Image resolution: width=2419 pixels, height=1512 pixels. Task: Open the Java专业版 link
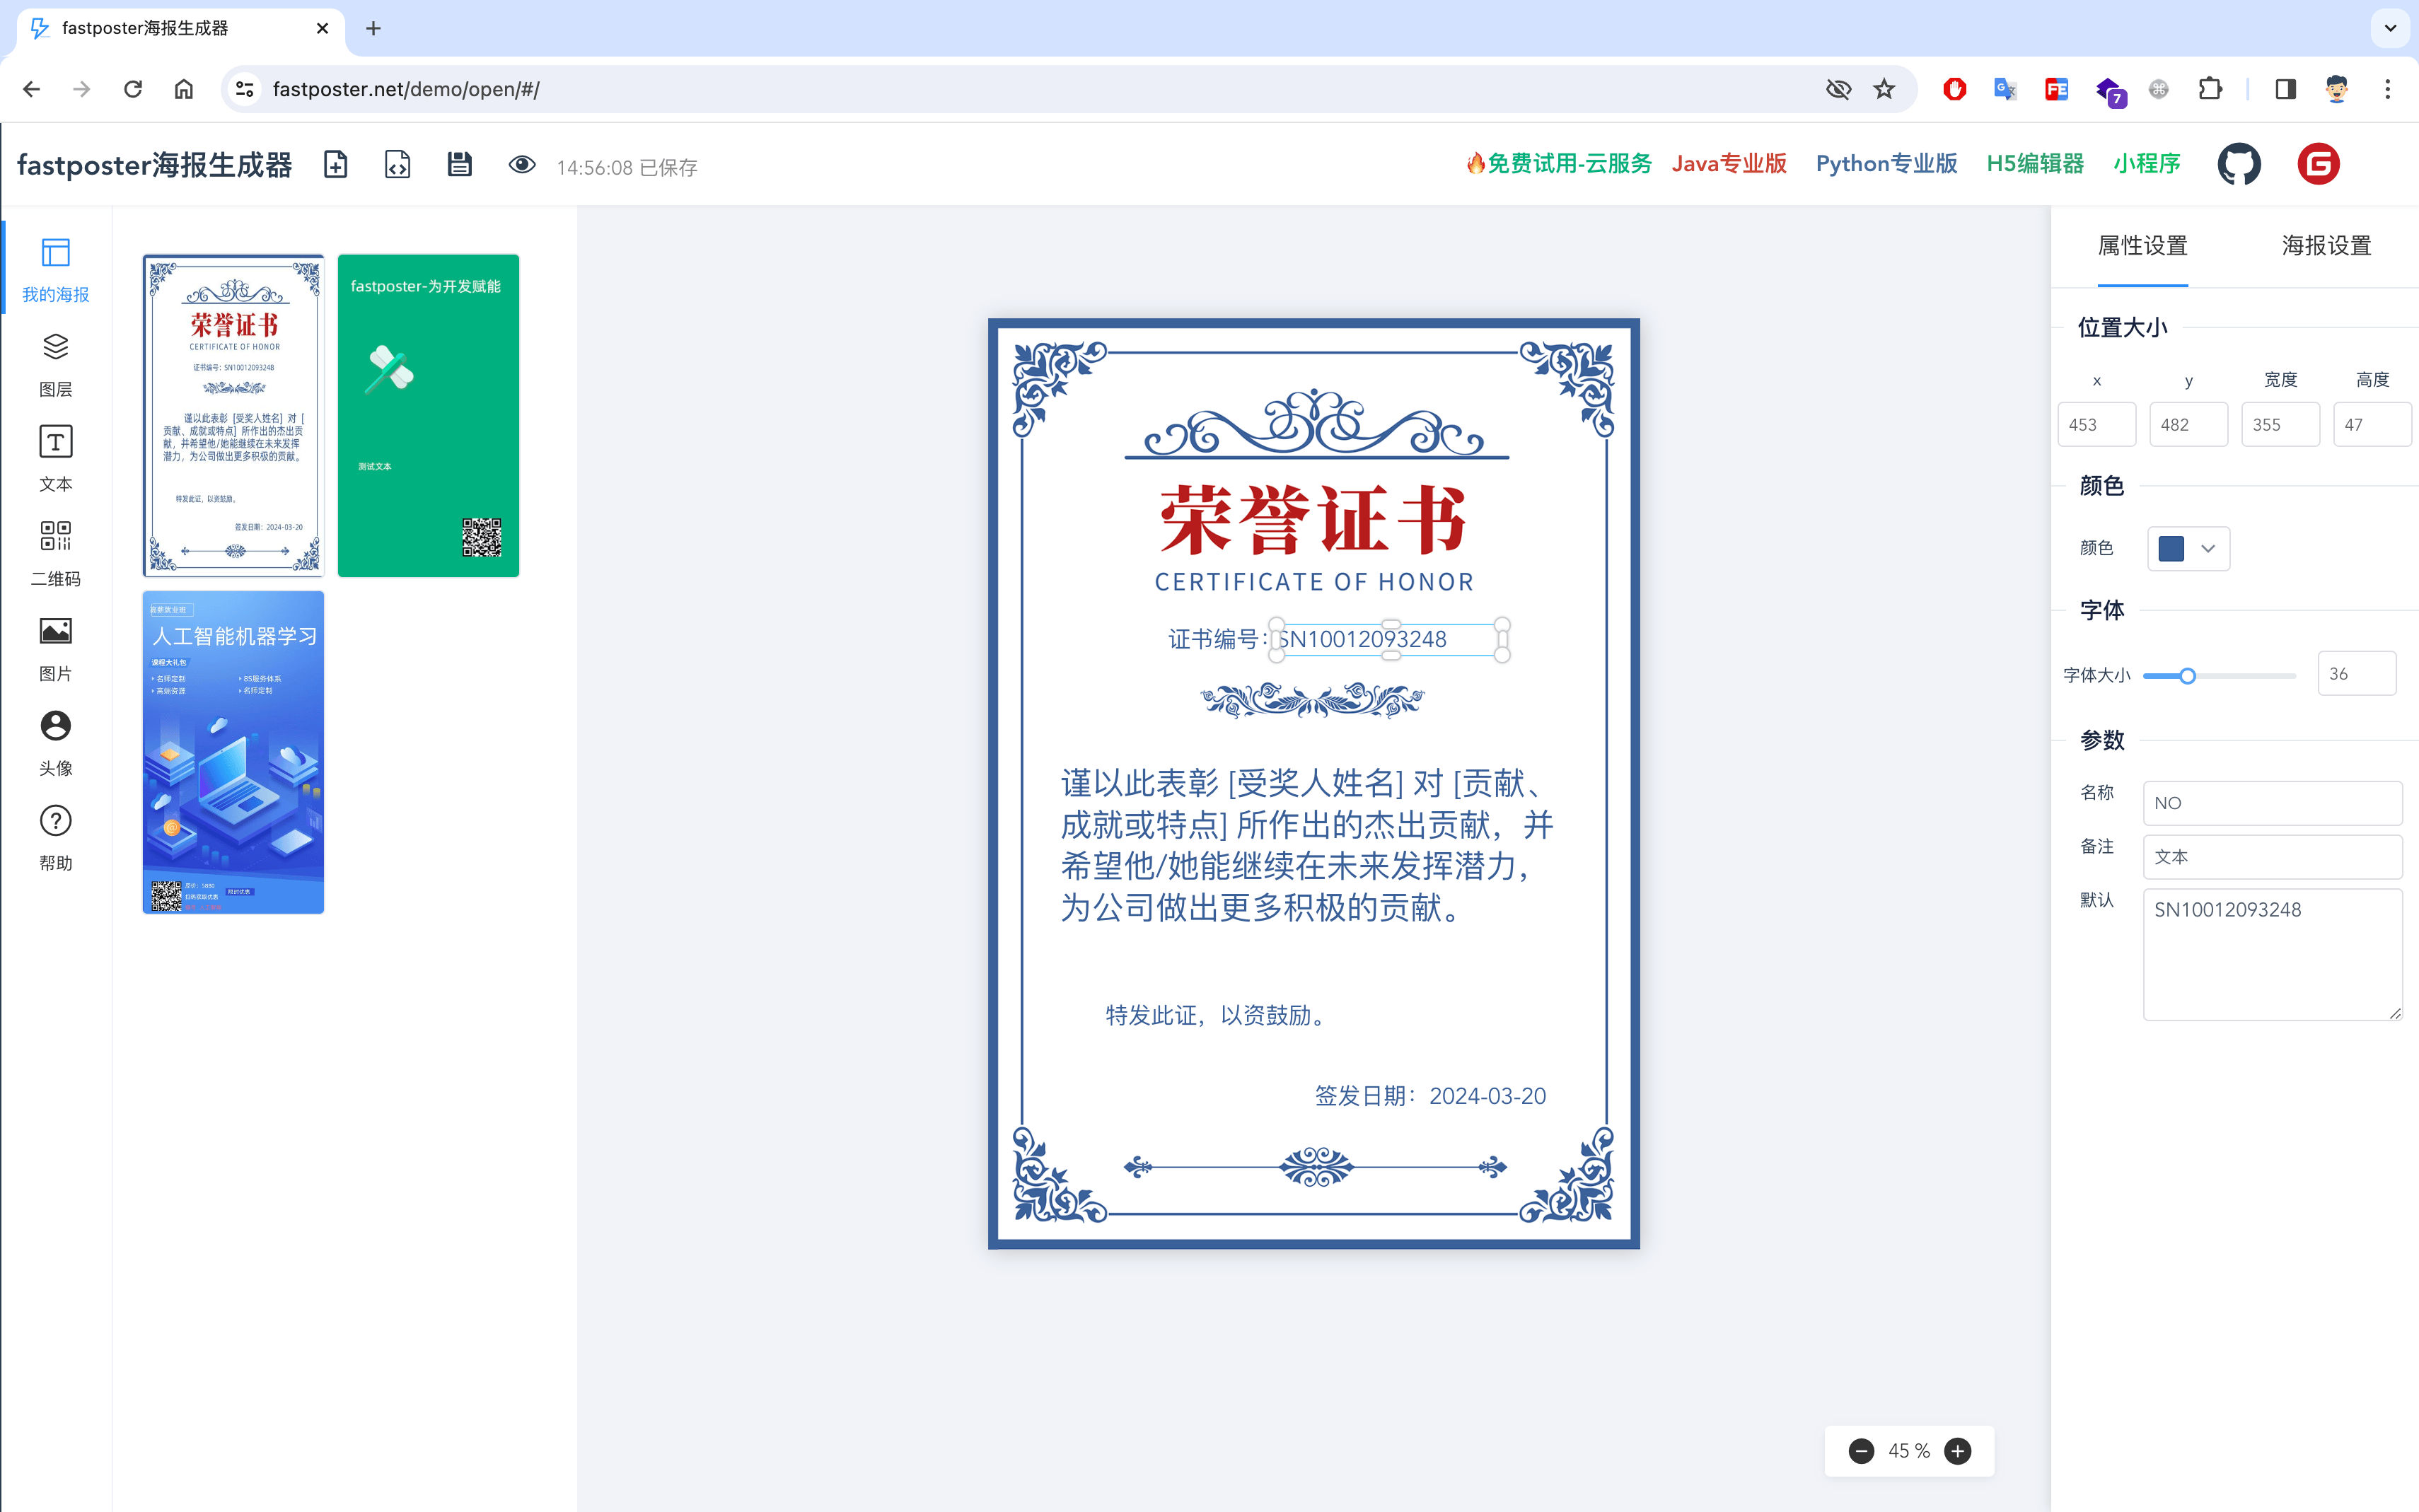tap(1729, 163)
